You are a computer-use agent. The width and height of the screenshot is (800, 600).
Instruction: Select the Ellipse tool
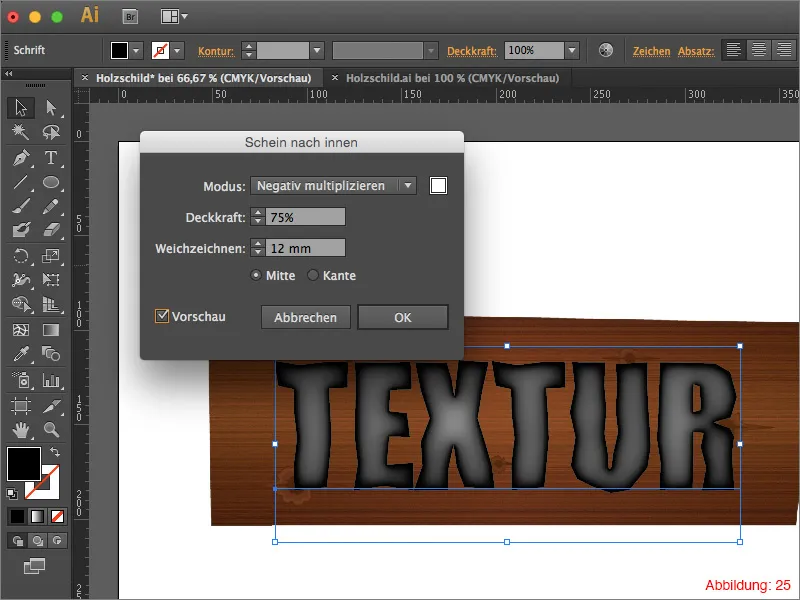(x=51, y=182)
